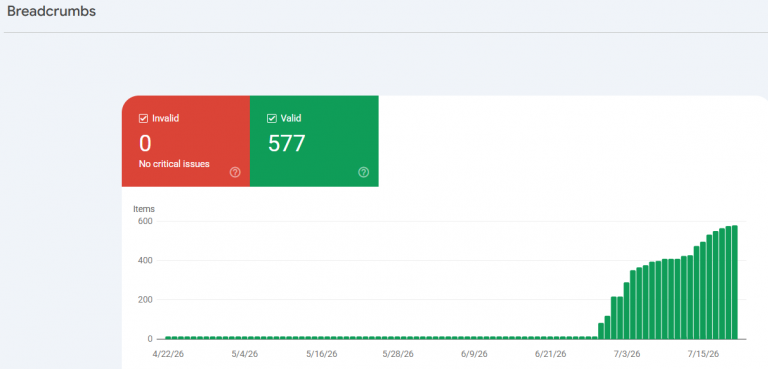
Task: Click the first rising bar before 7/3/26
Action: point(601,331)
